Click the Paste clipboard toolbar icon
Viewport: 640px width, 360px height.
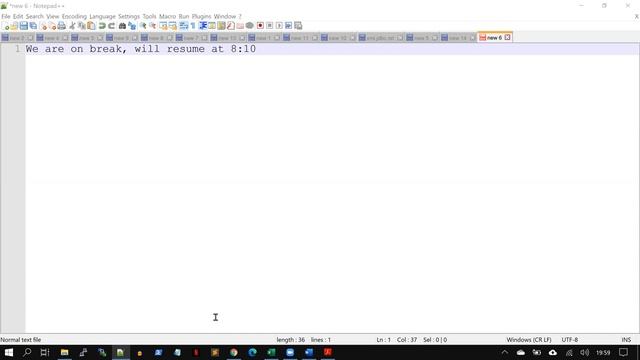[91, 26]
